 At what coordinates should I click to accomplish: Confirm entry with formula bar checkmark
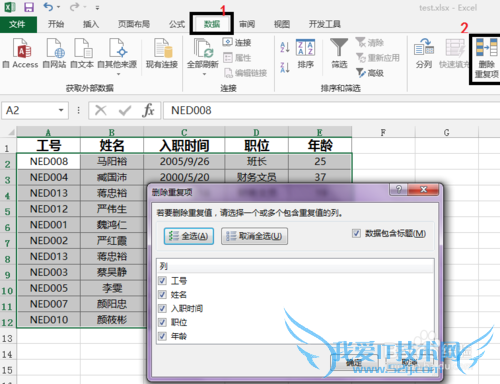click(x=125, y=110)
